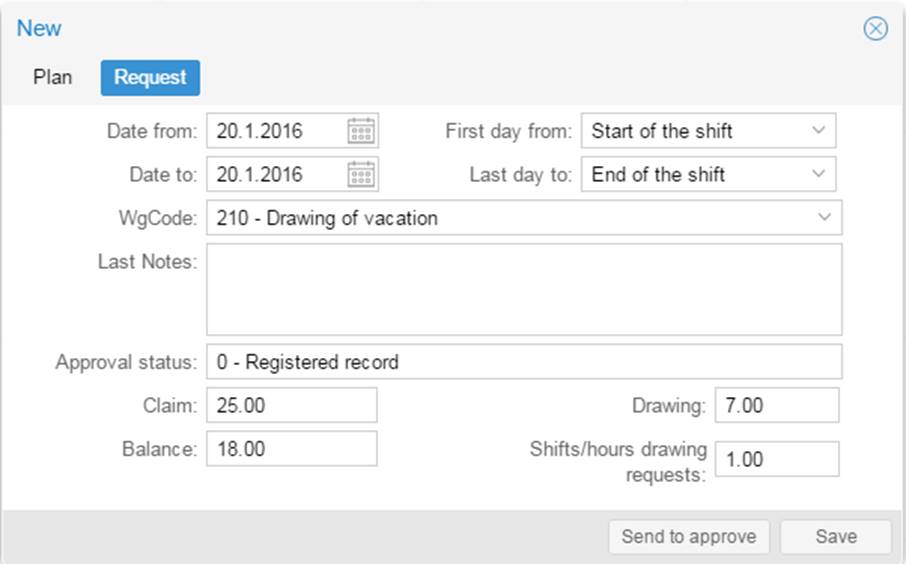The height and width of the screenshot is (564, 906).
Task: Switch to the Plan tab
Action: click(53, 77)
